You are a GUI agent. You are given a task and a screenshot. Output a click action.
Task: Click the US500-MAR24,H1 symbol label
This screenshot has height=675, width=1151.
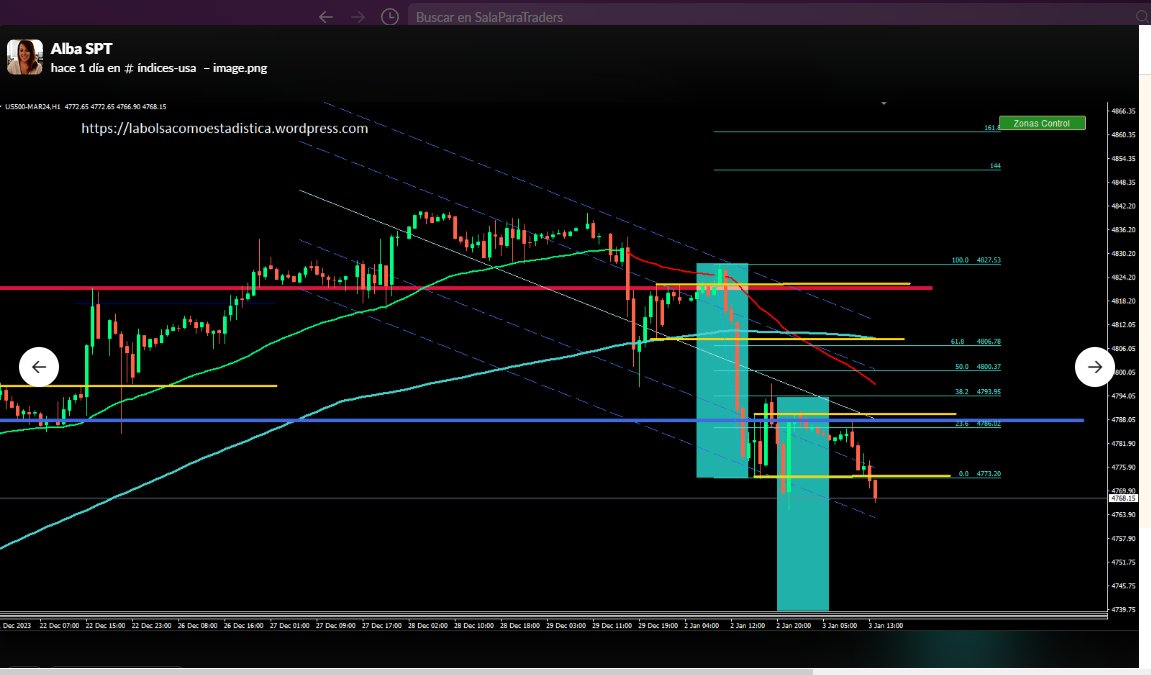[x=33, y=106]
